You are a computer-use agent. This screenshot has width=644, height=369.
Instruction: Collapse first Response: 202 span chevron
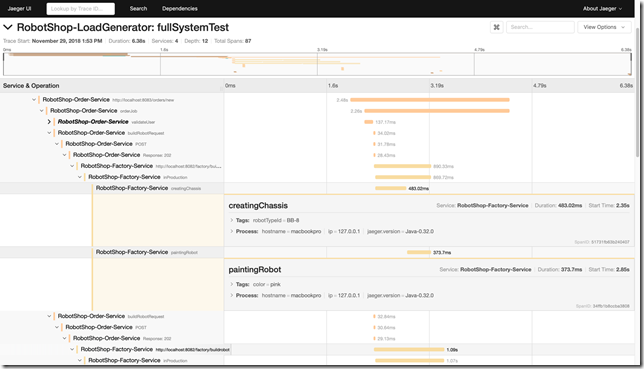[64, 155]
